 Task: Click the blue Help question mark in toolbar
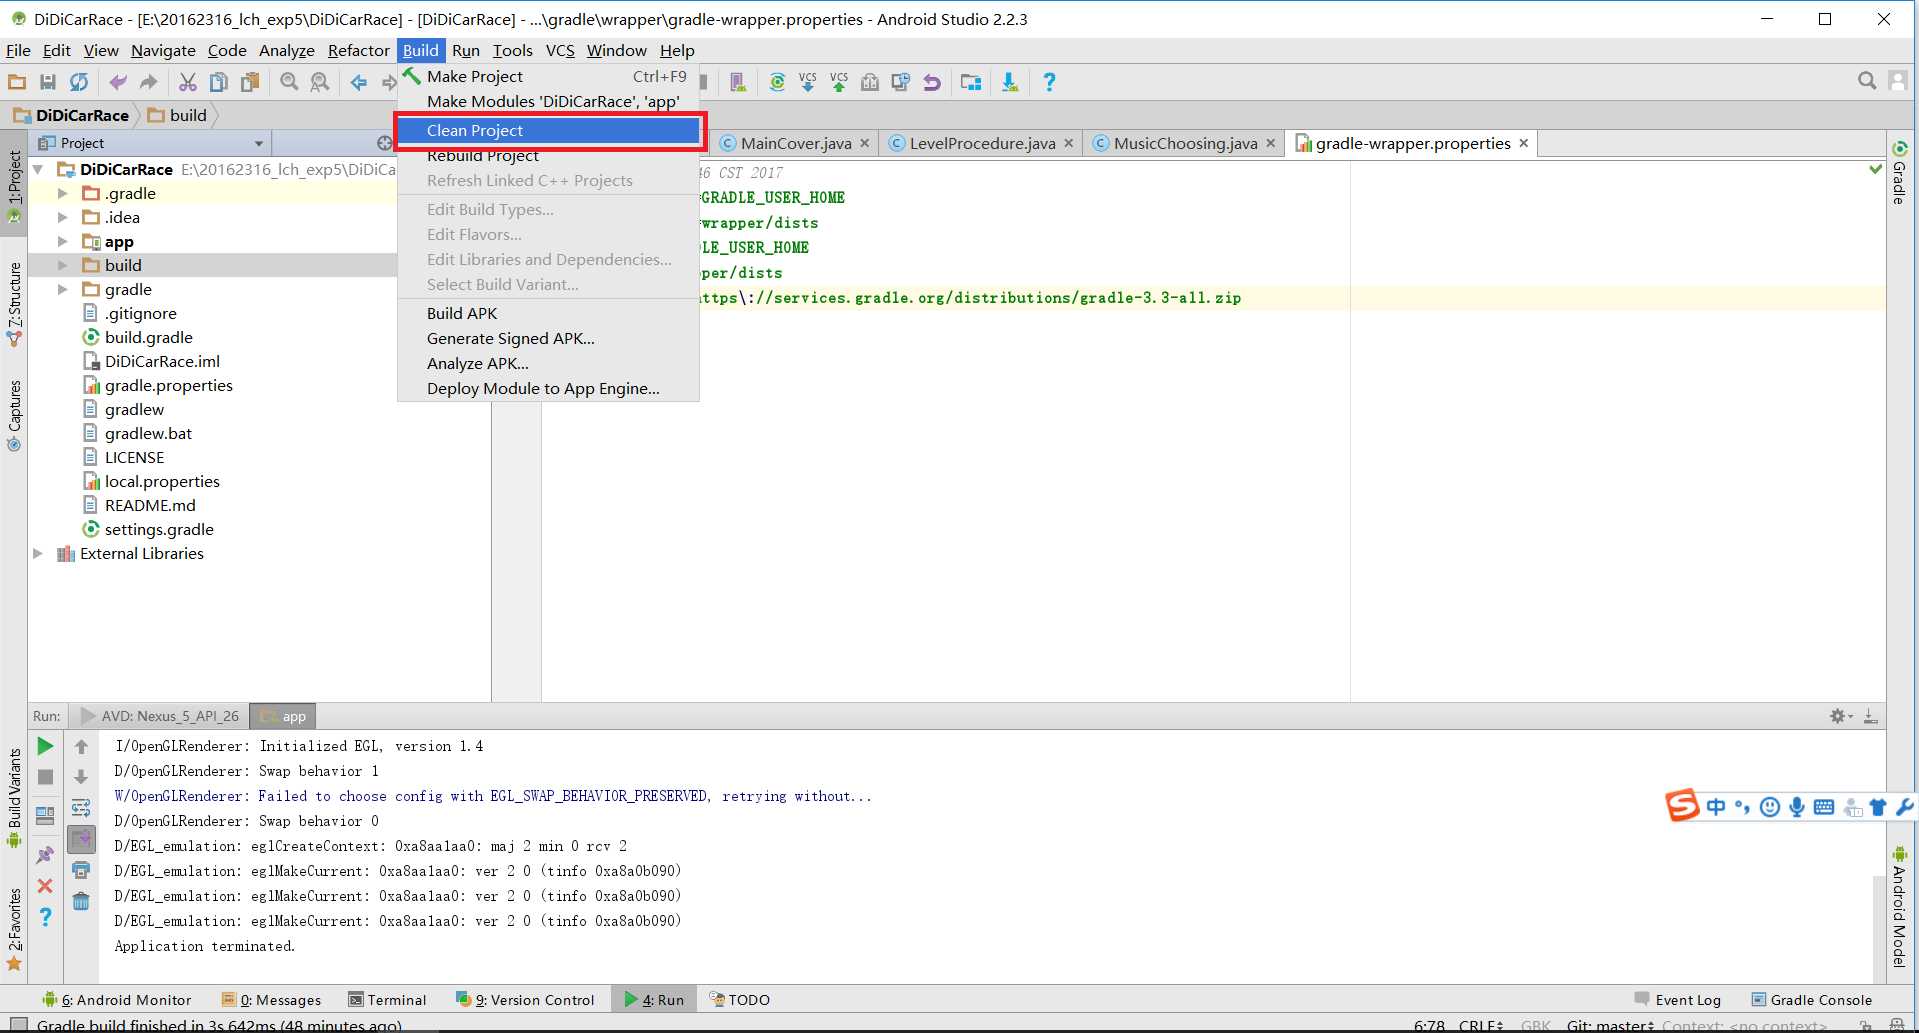1049,82
